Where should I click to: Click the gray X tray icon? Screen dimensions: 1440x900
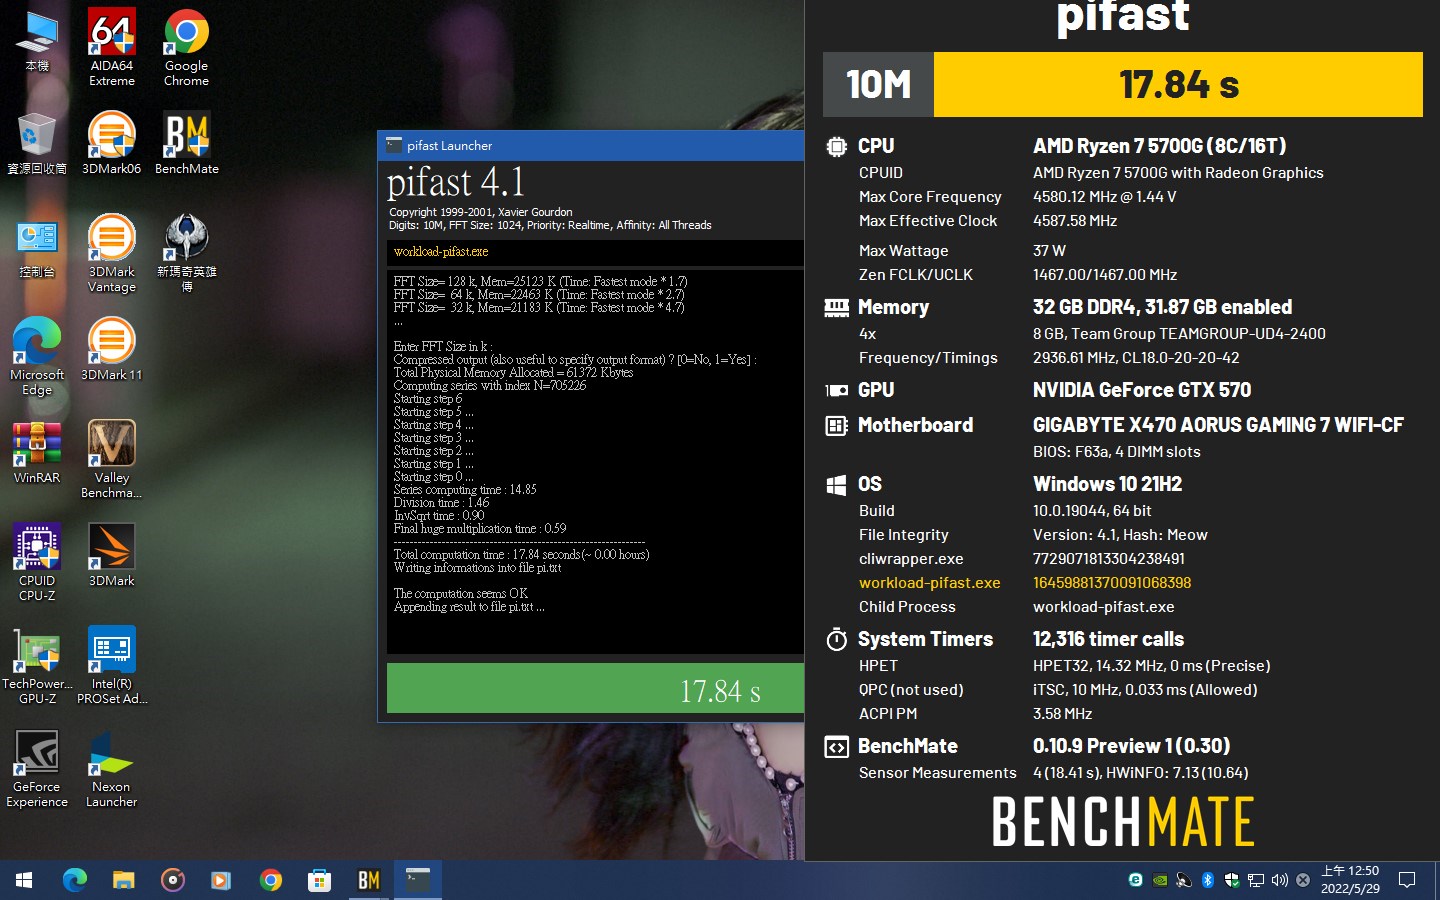1303,880
